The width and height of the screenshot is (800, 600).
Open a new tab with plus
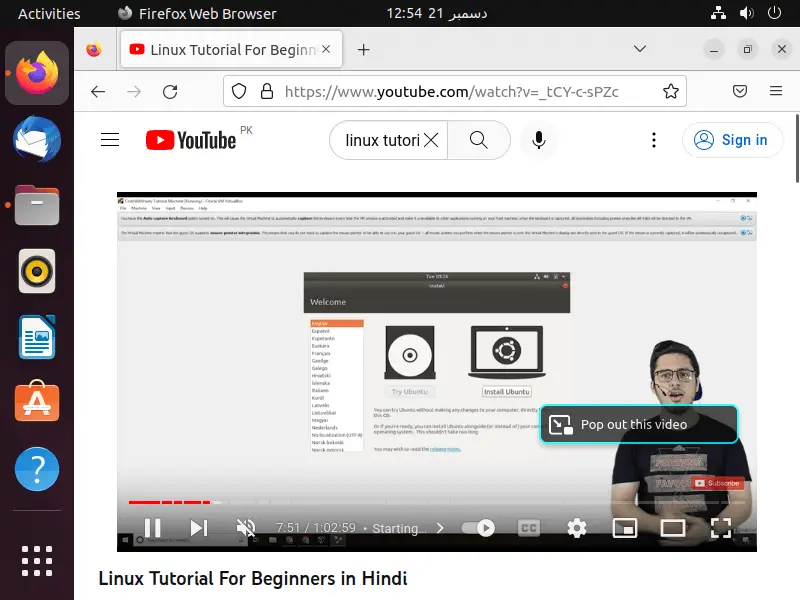pyautogui.click(x=363, y=49)
